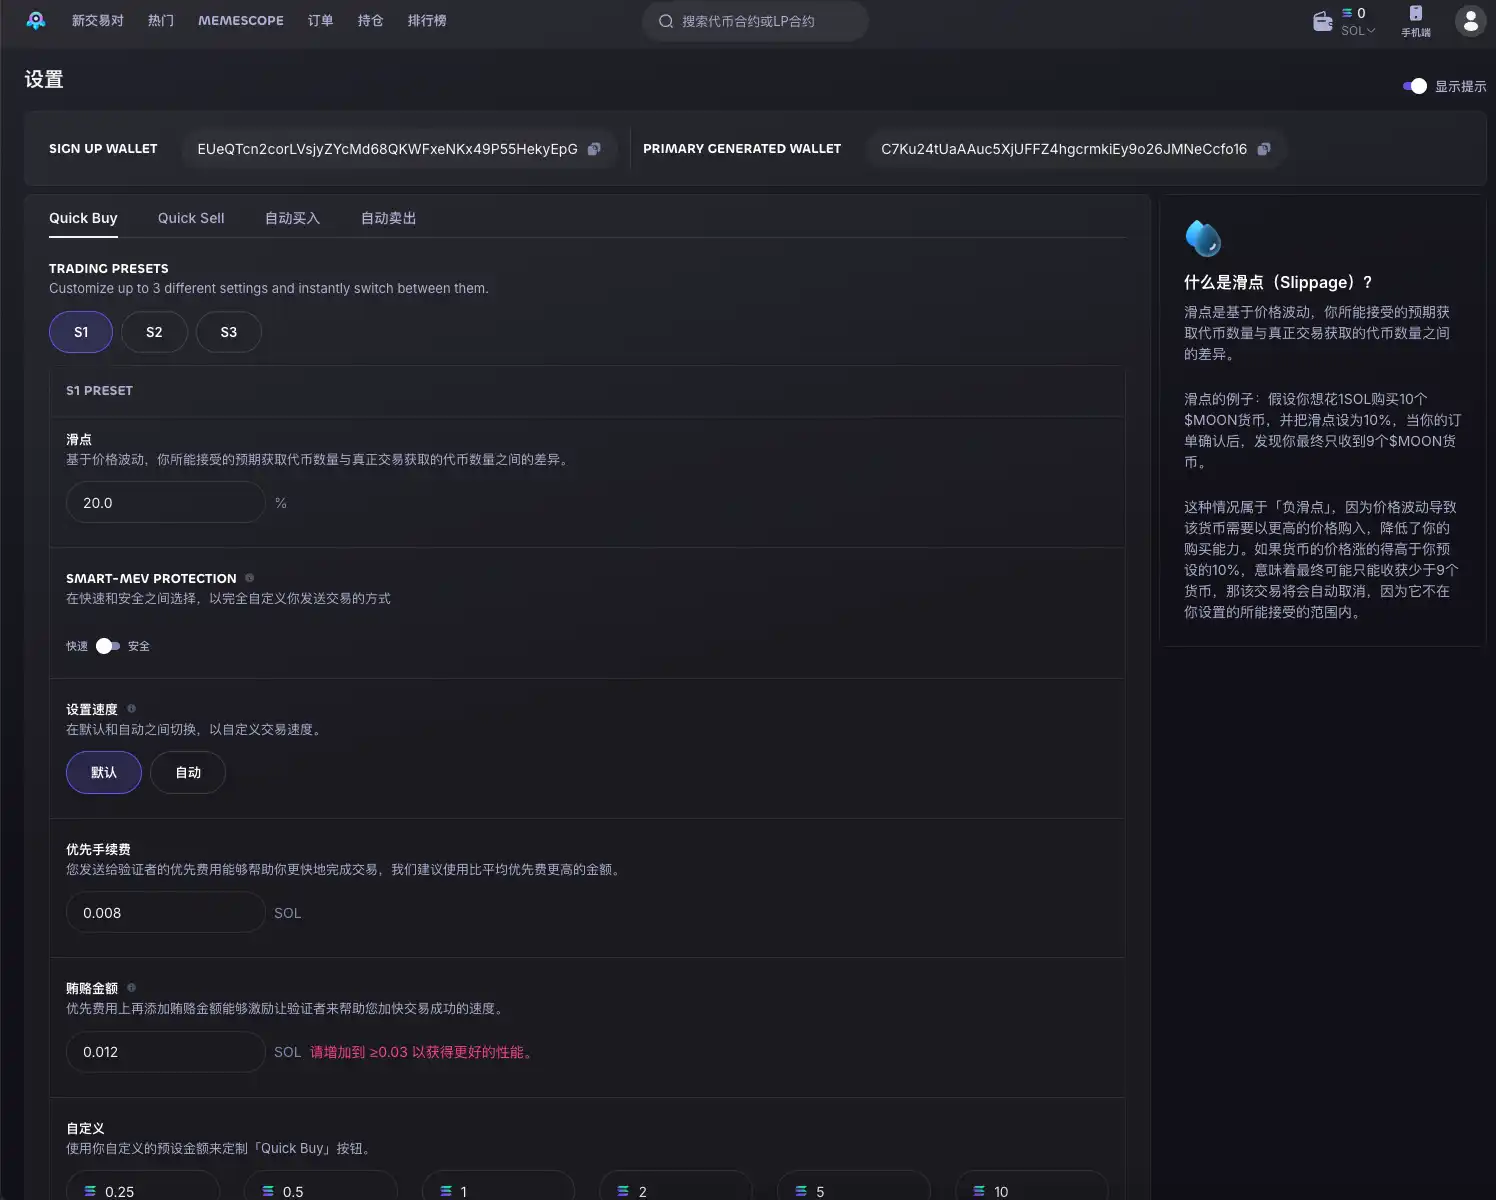The image size is (1496, 1200).
Task: Copy the PRIMARY GENERATED WALLET address
Action: coord(1264,148)
